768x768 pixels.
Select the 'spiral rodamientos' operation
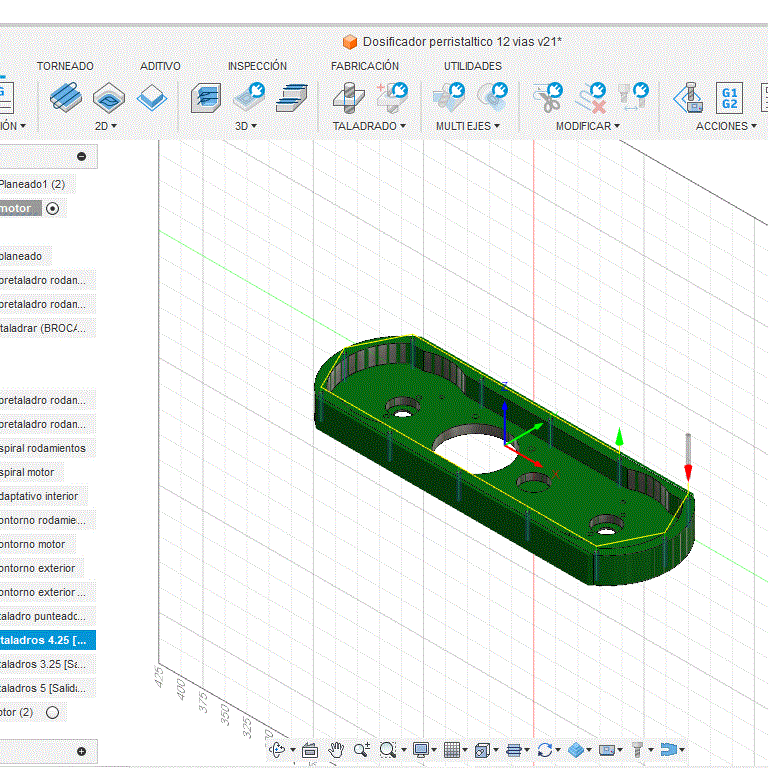coord(43,448)
